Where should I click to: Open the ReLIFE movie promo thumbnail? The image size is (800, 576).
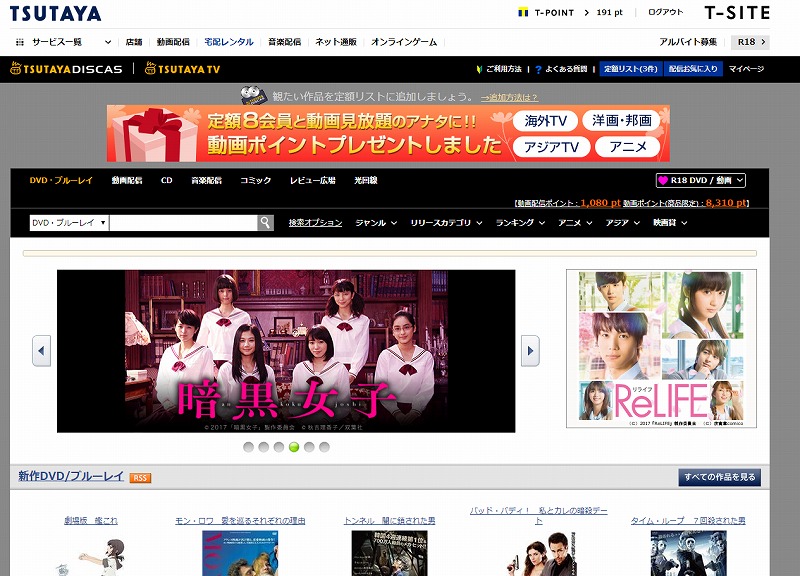[x=661, y=348]
